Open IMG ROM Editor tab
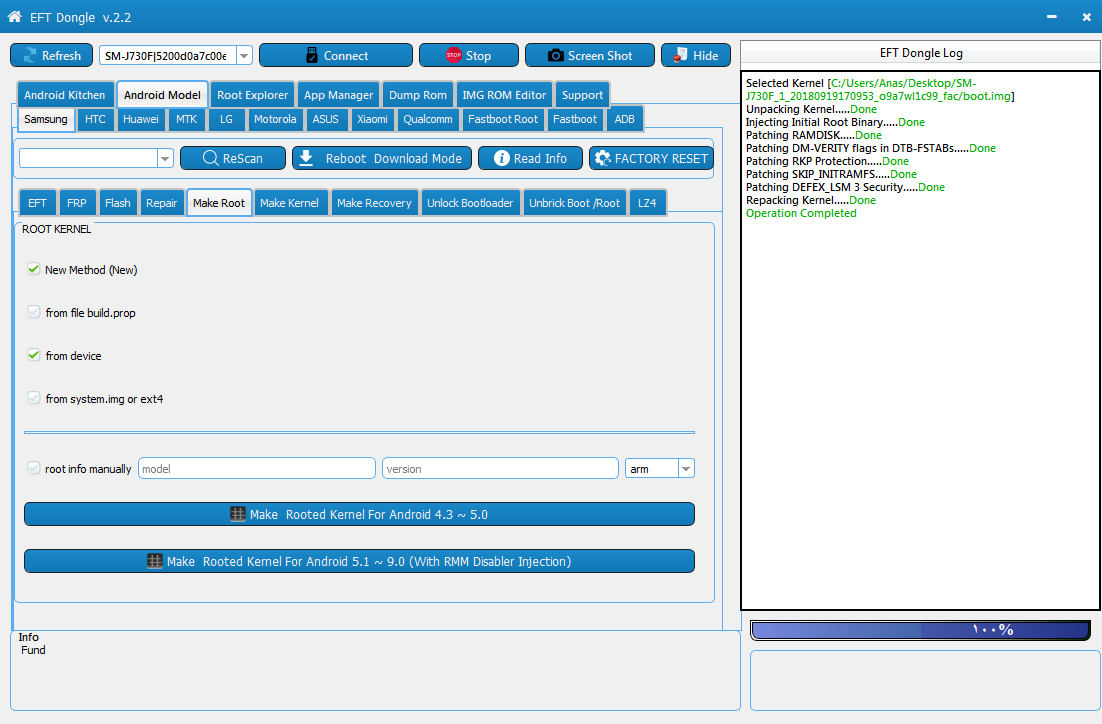Viewport: 1102px width, 724px height. (x=504, y=95)
